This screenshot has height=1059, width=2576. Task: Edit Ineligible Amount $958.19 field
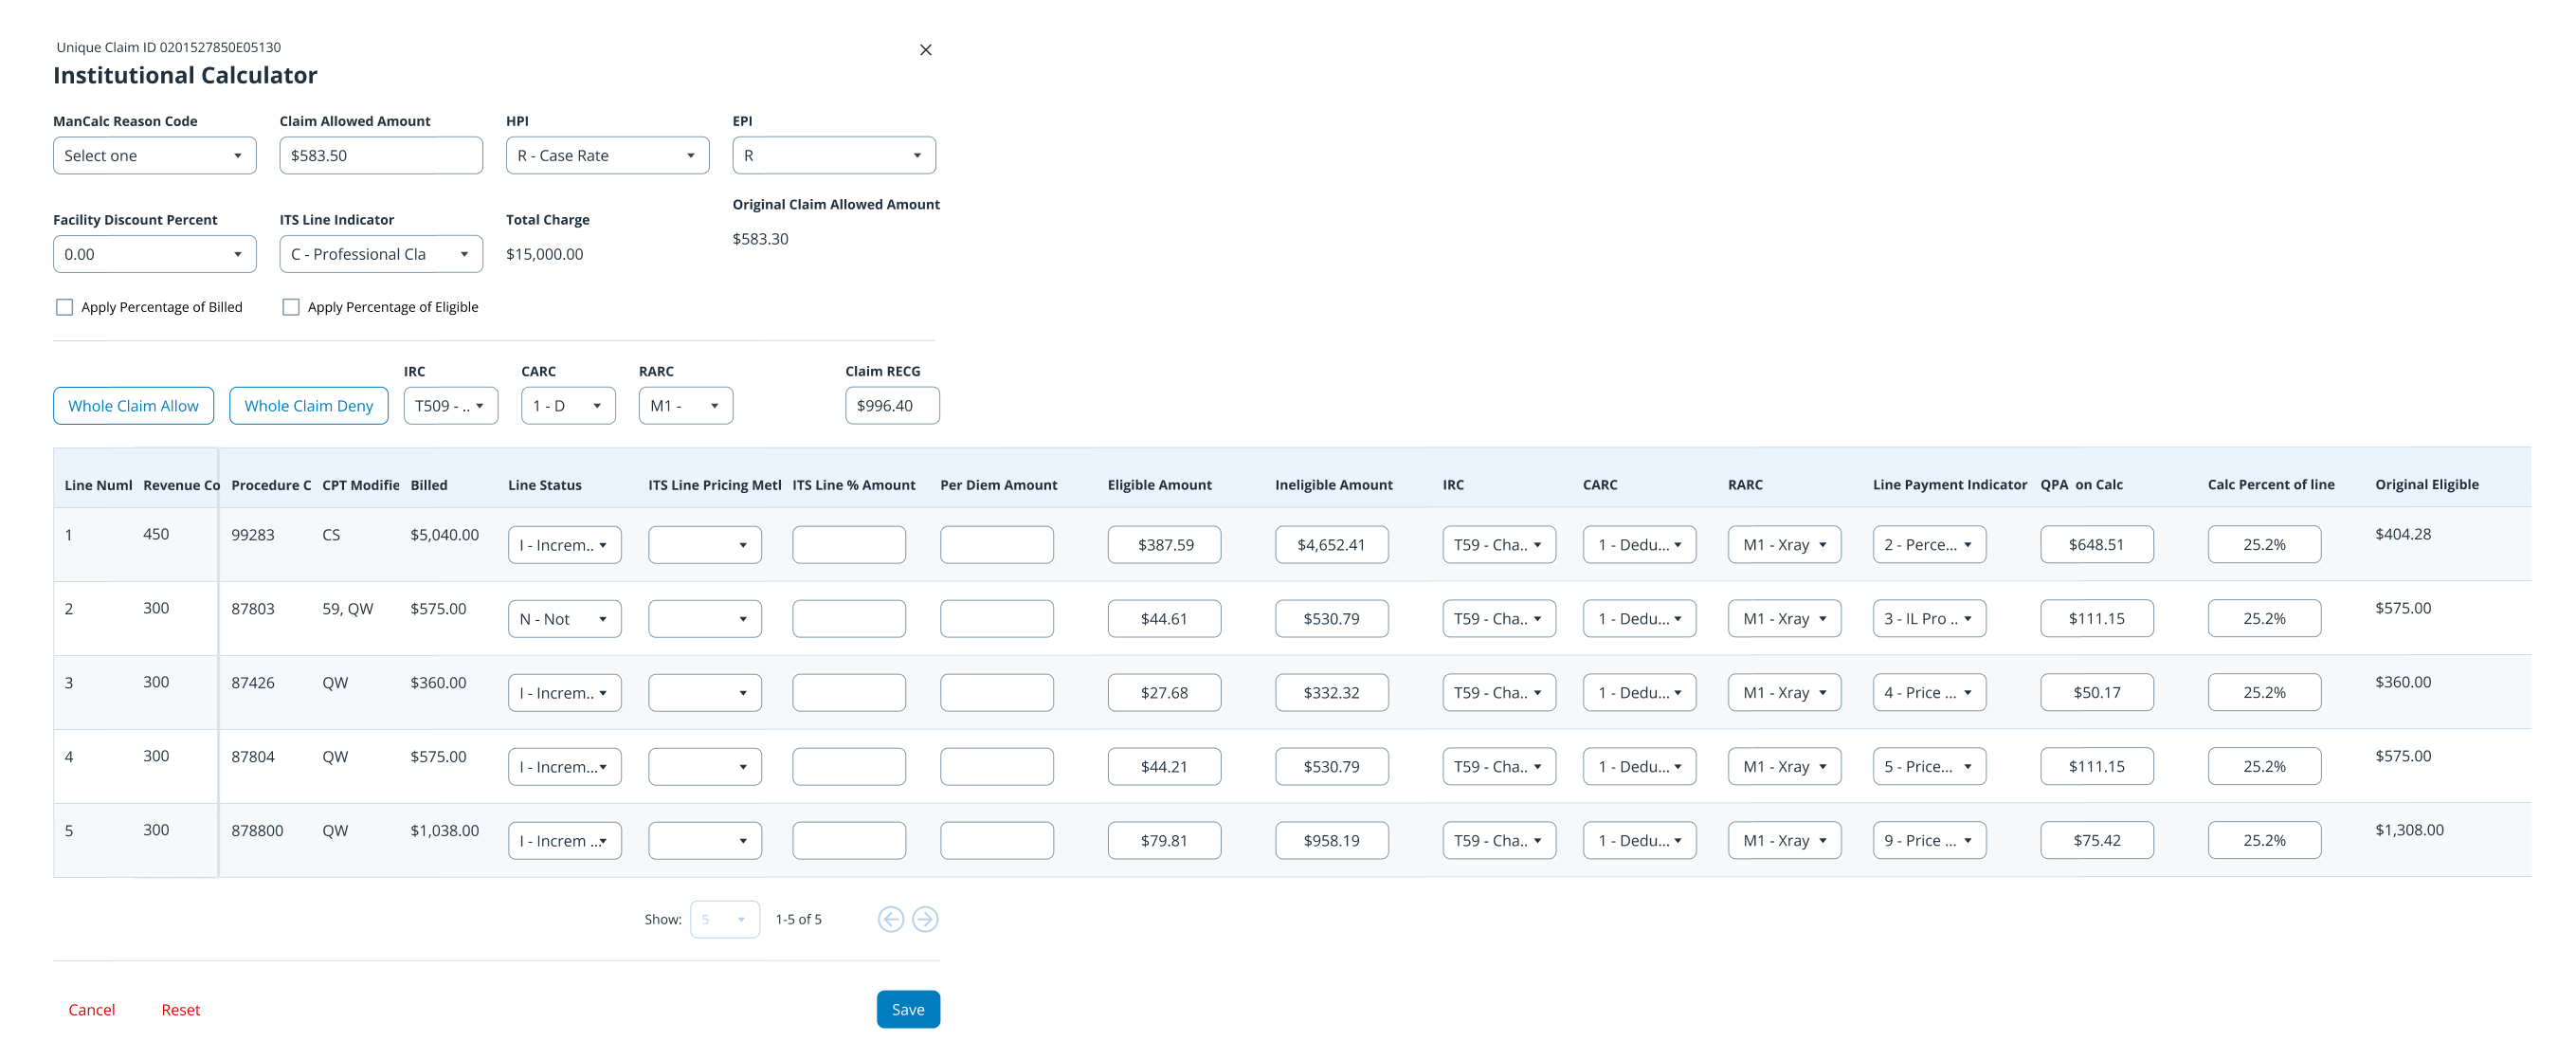pos(1332,841)
